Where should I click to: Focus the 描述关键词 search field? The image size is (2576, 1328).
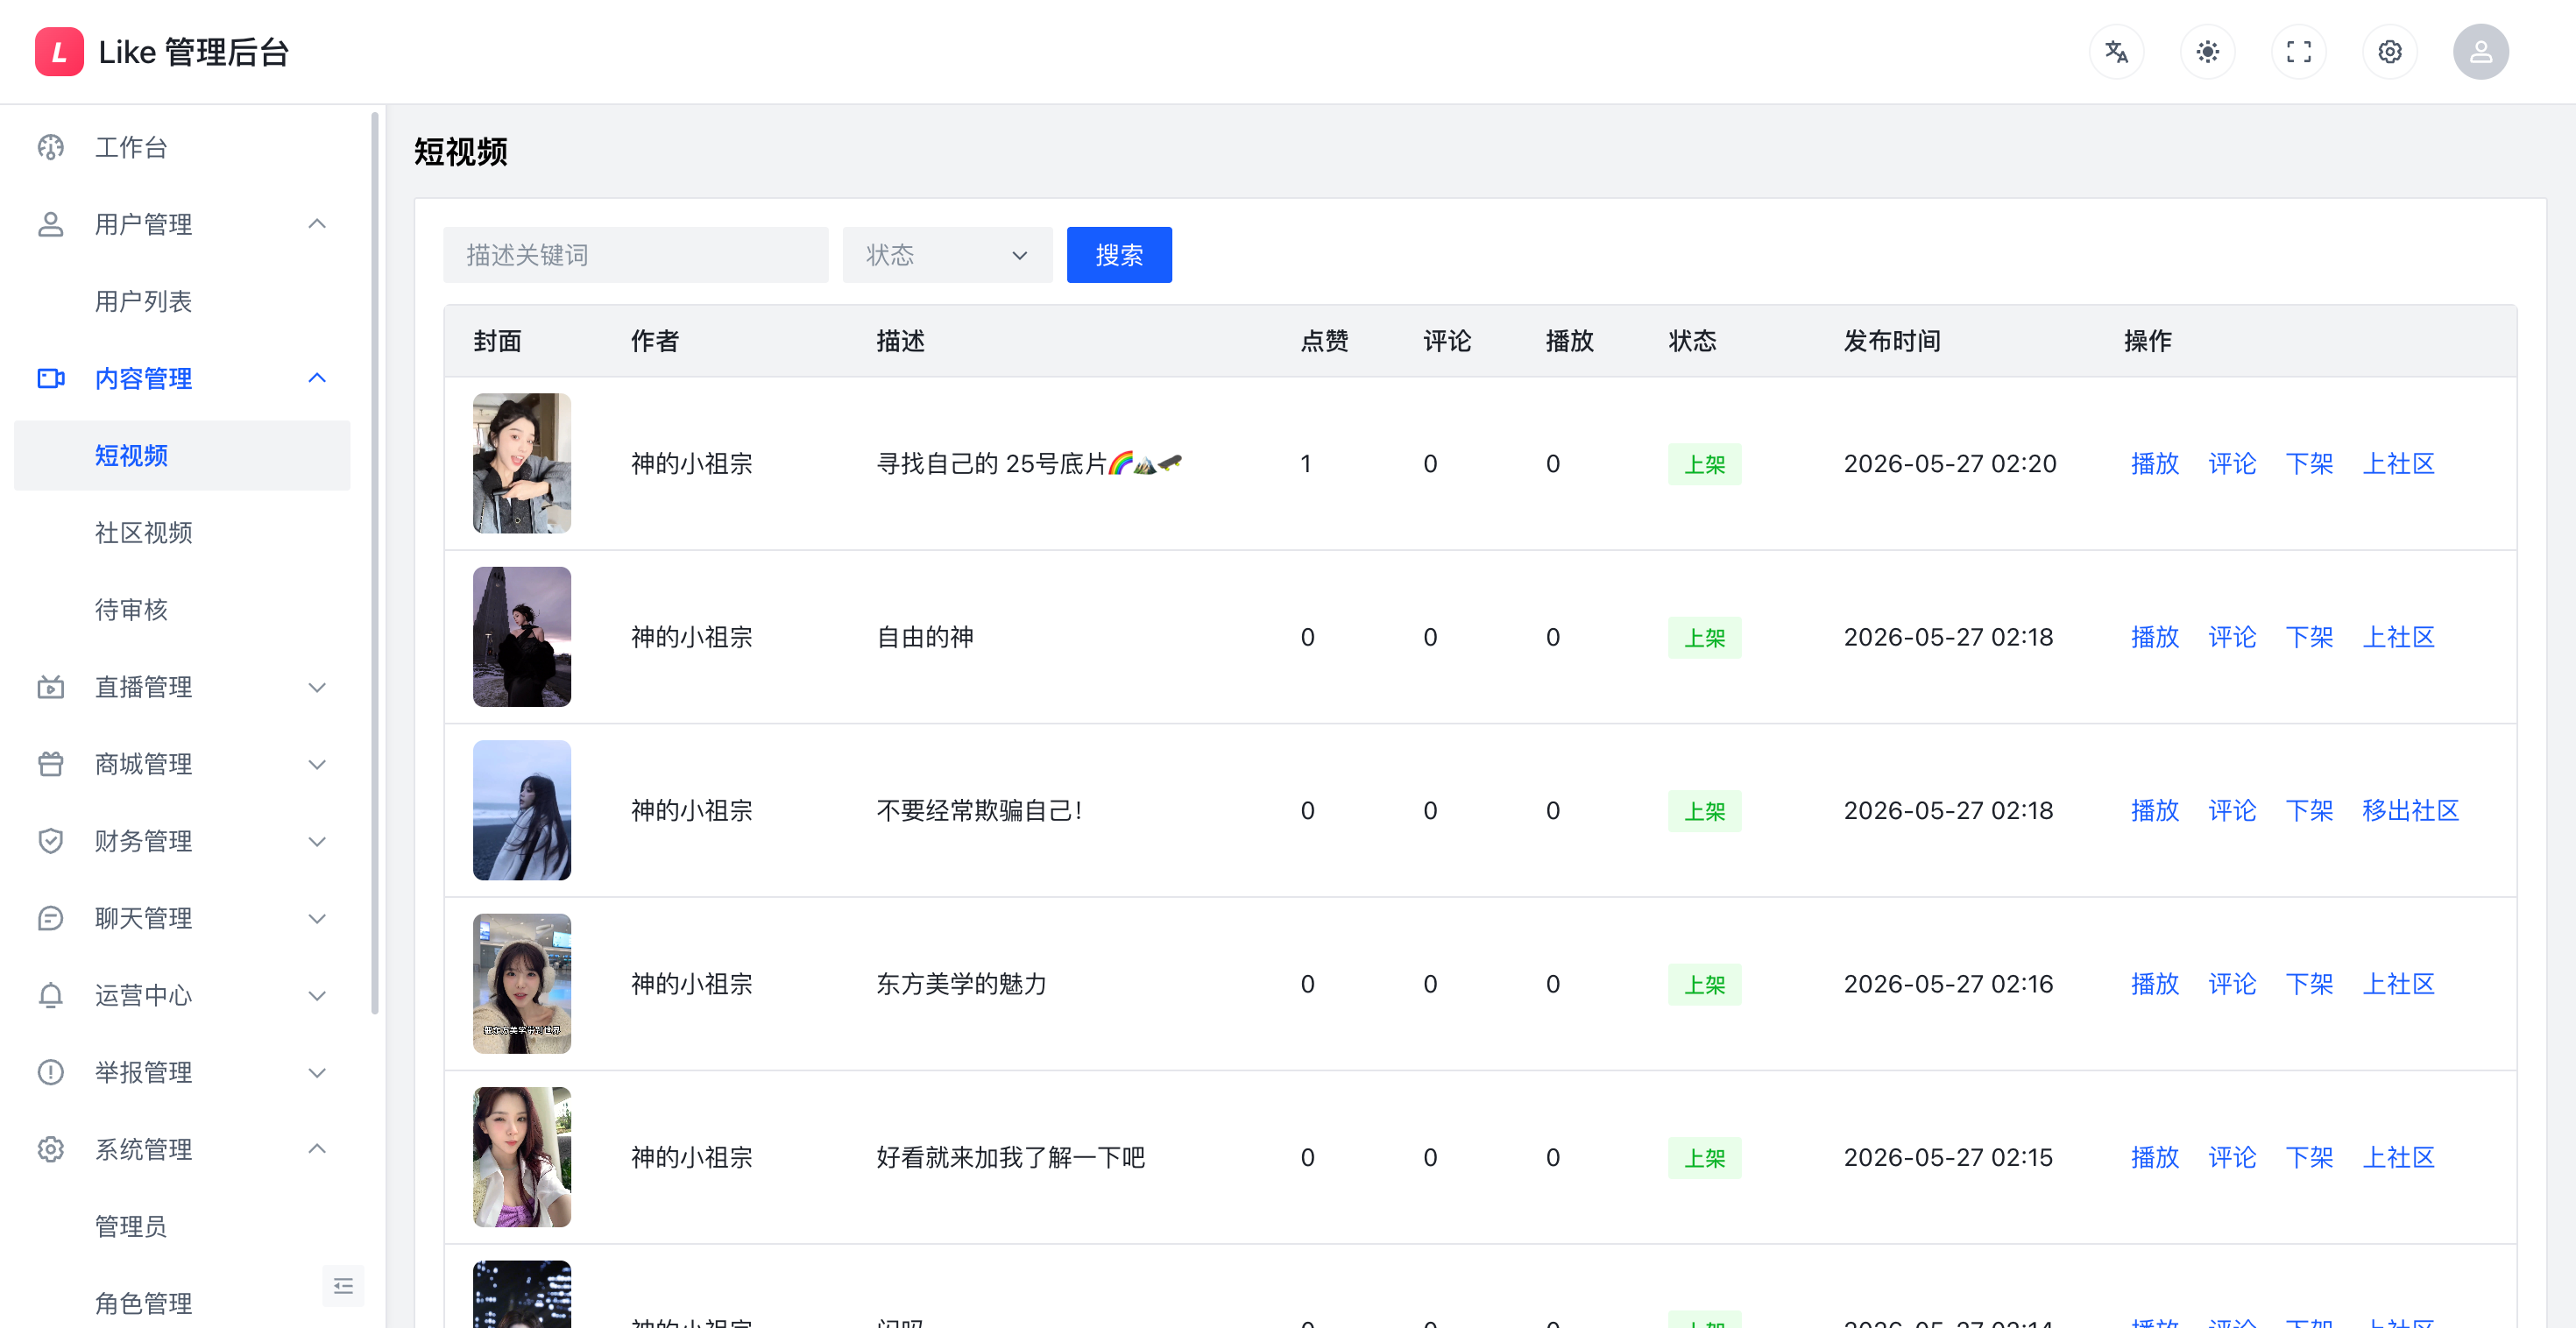point(635,255)
